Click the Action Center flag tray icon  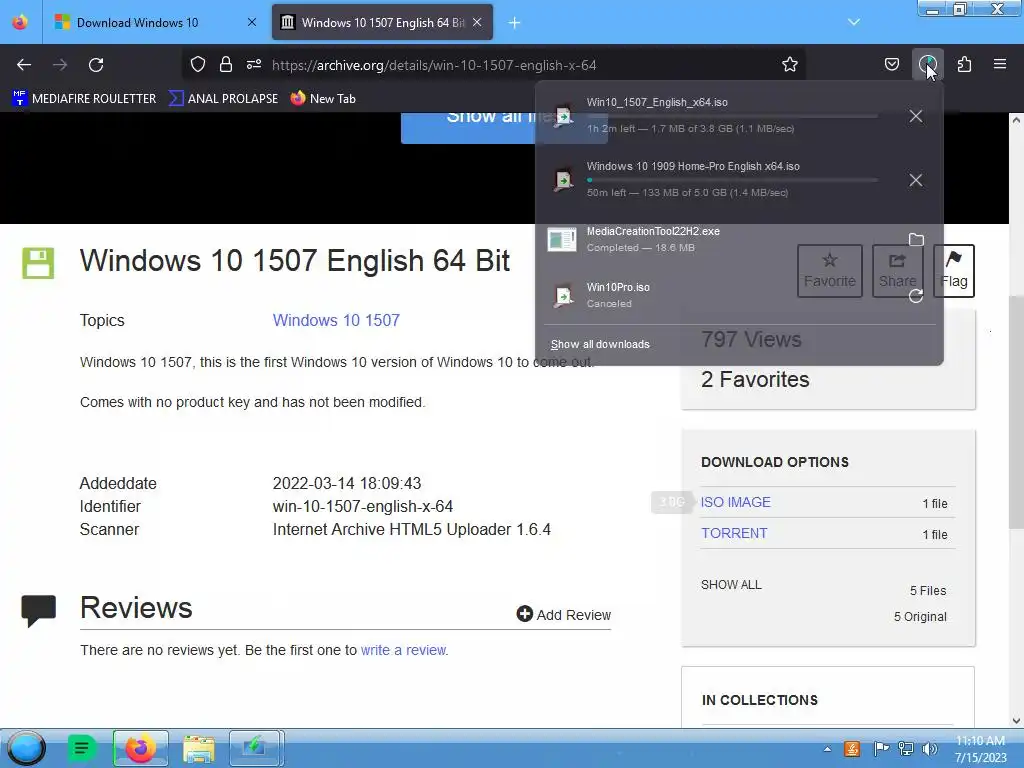[881, 749]
